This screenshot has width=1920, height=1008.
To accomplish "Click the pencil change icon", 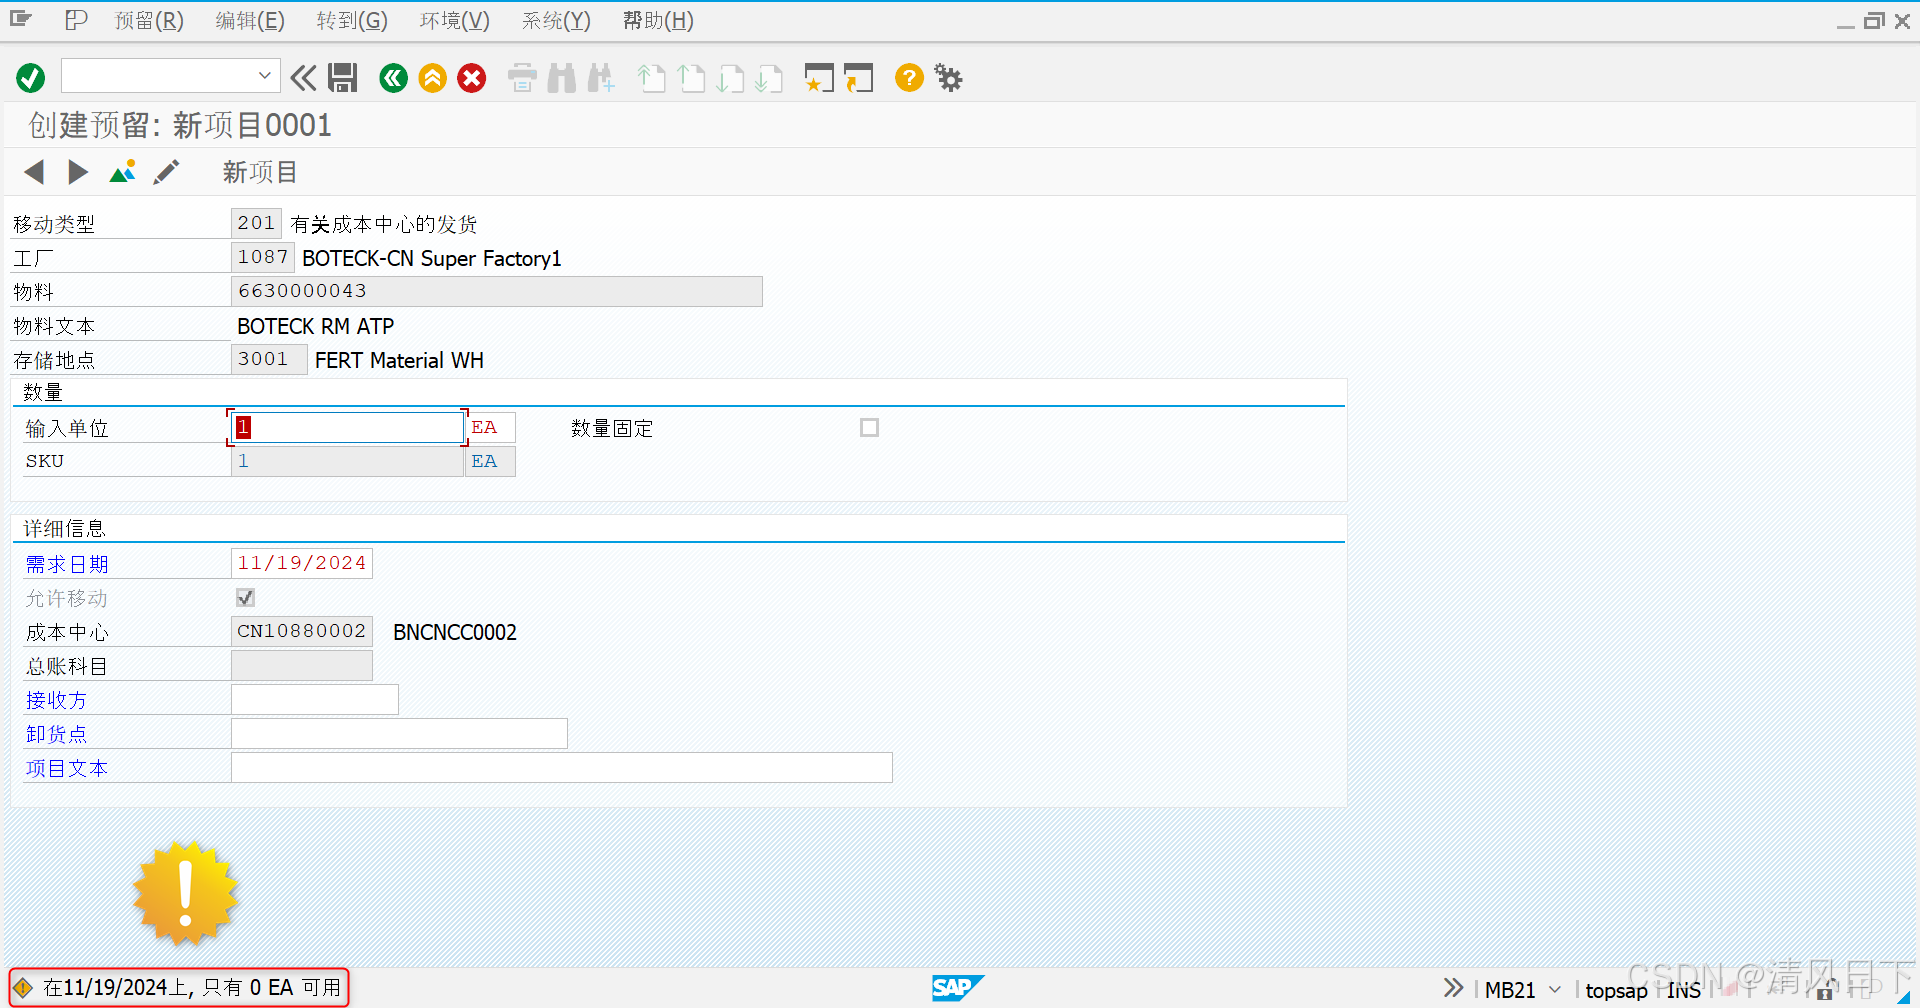I will point(166,172).
